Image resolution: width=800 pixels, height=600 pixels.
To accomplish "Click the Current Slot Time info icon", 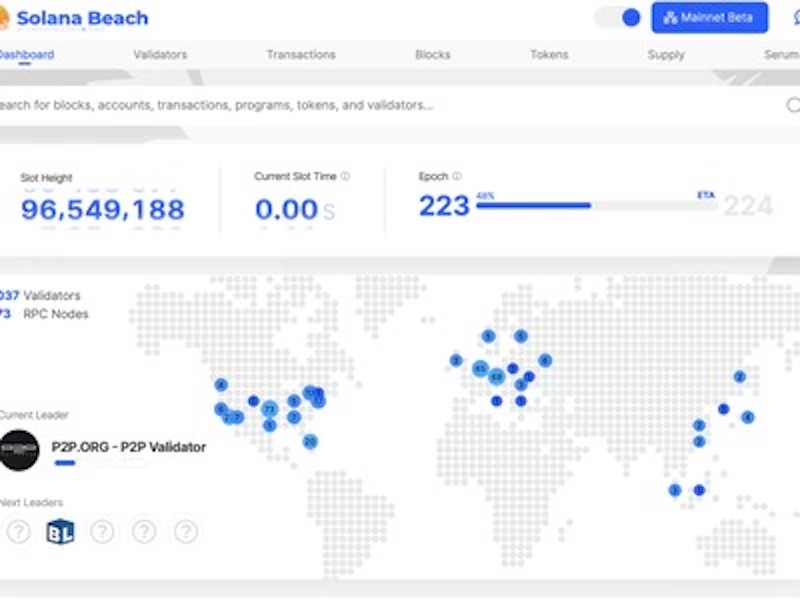I will point(345,177).
